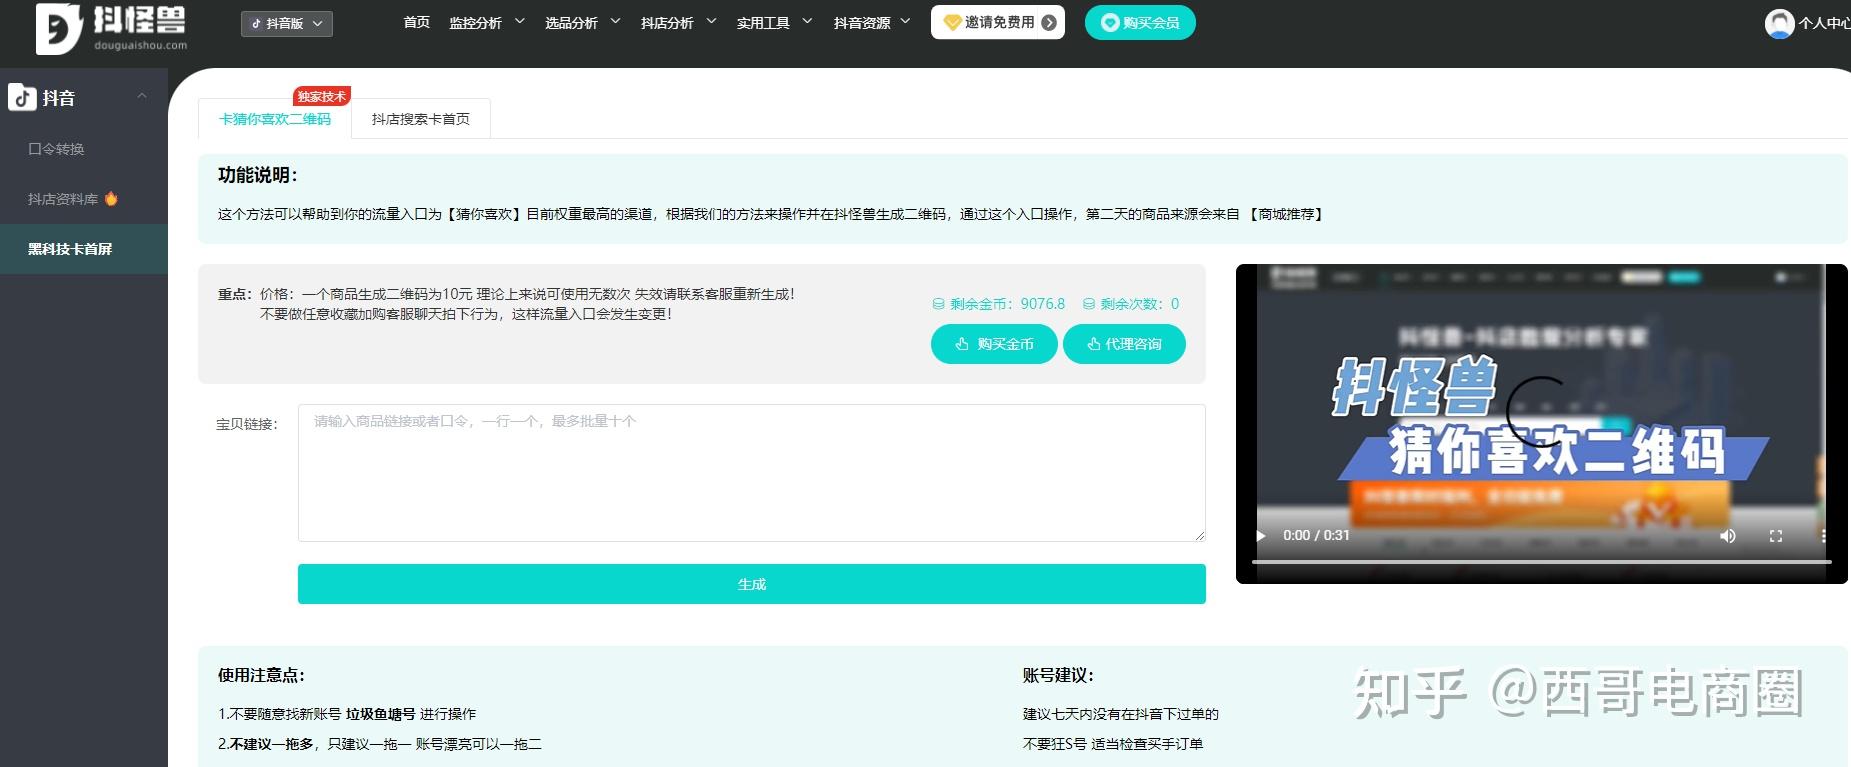1851x767 pixels.
Task: Click the 抖怪兽 logo in the header
Action: coord(111,28)
